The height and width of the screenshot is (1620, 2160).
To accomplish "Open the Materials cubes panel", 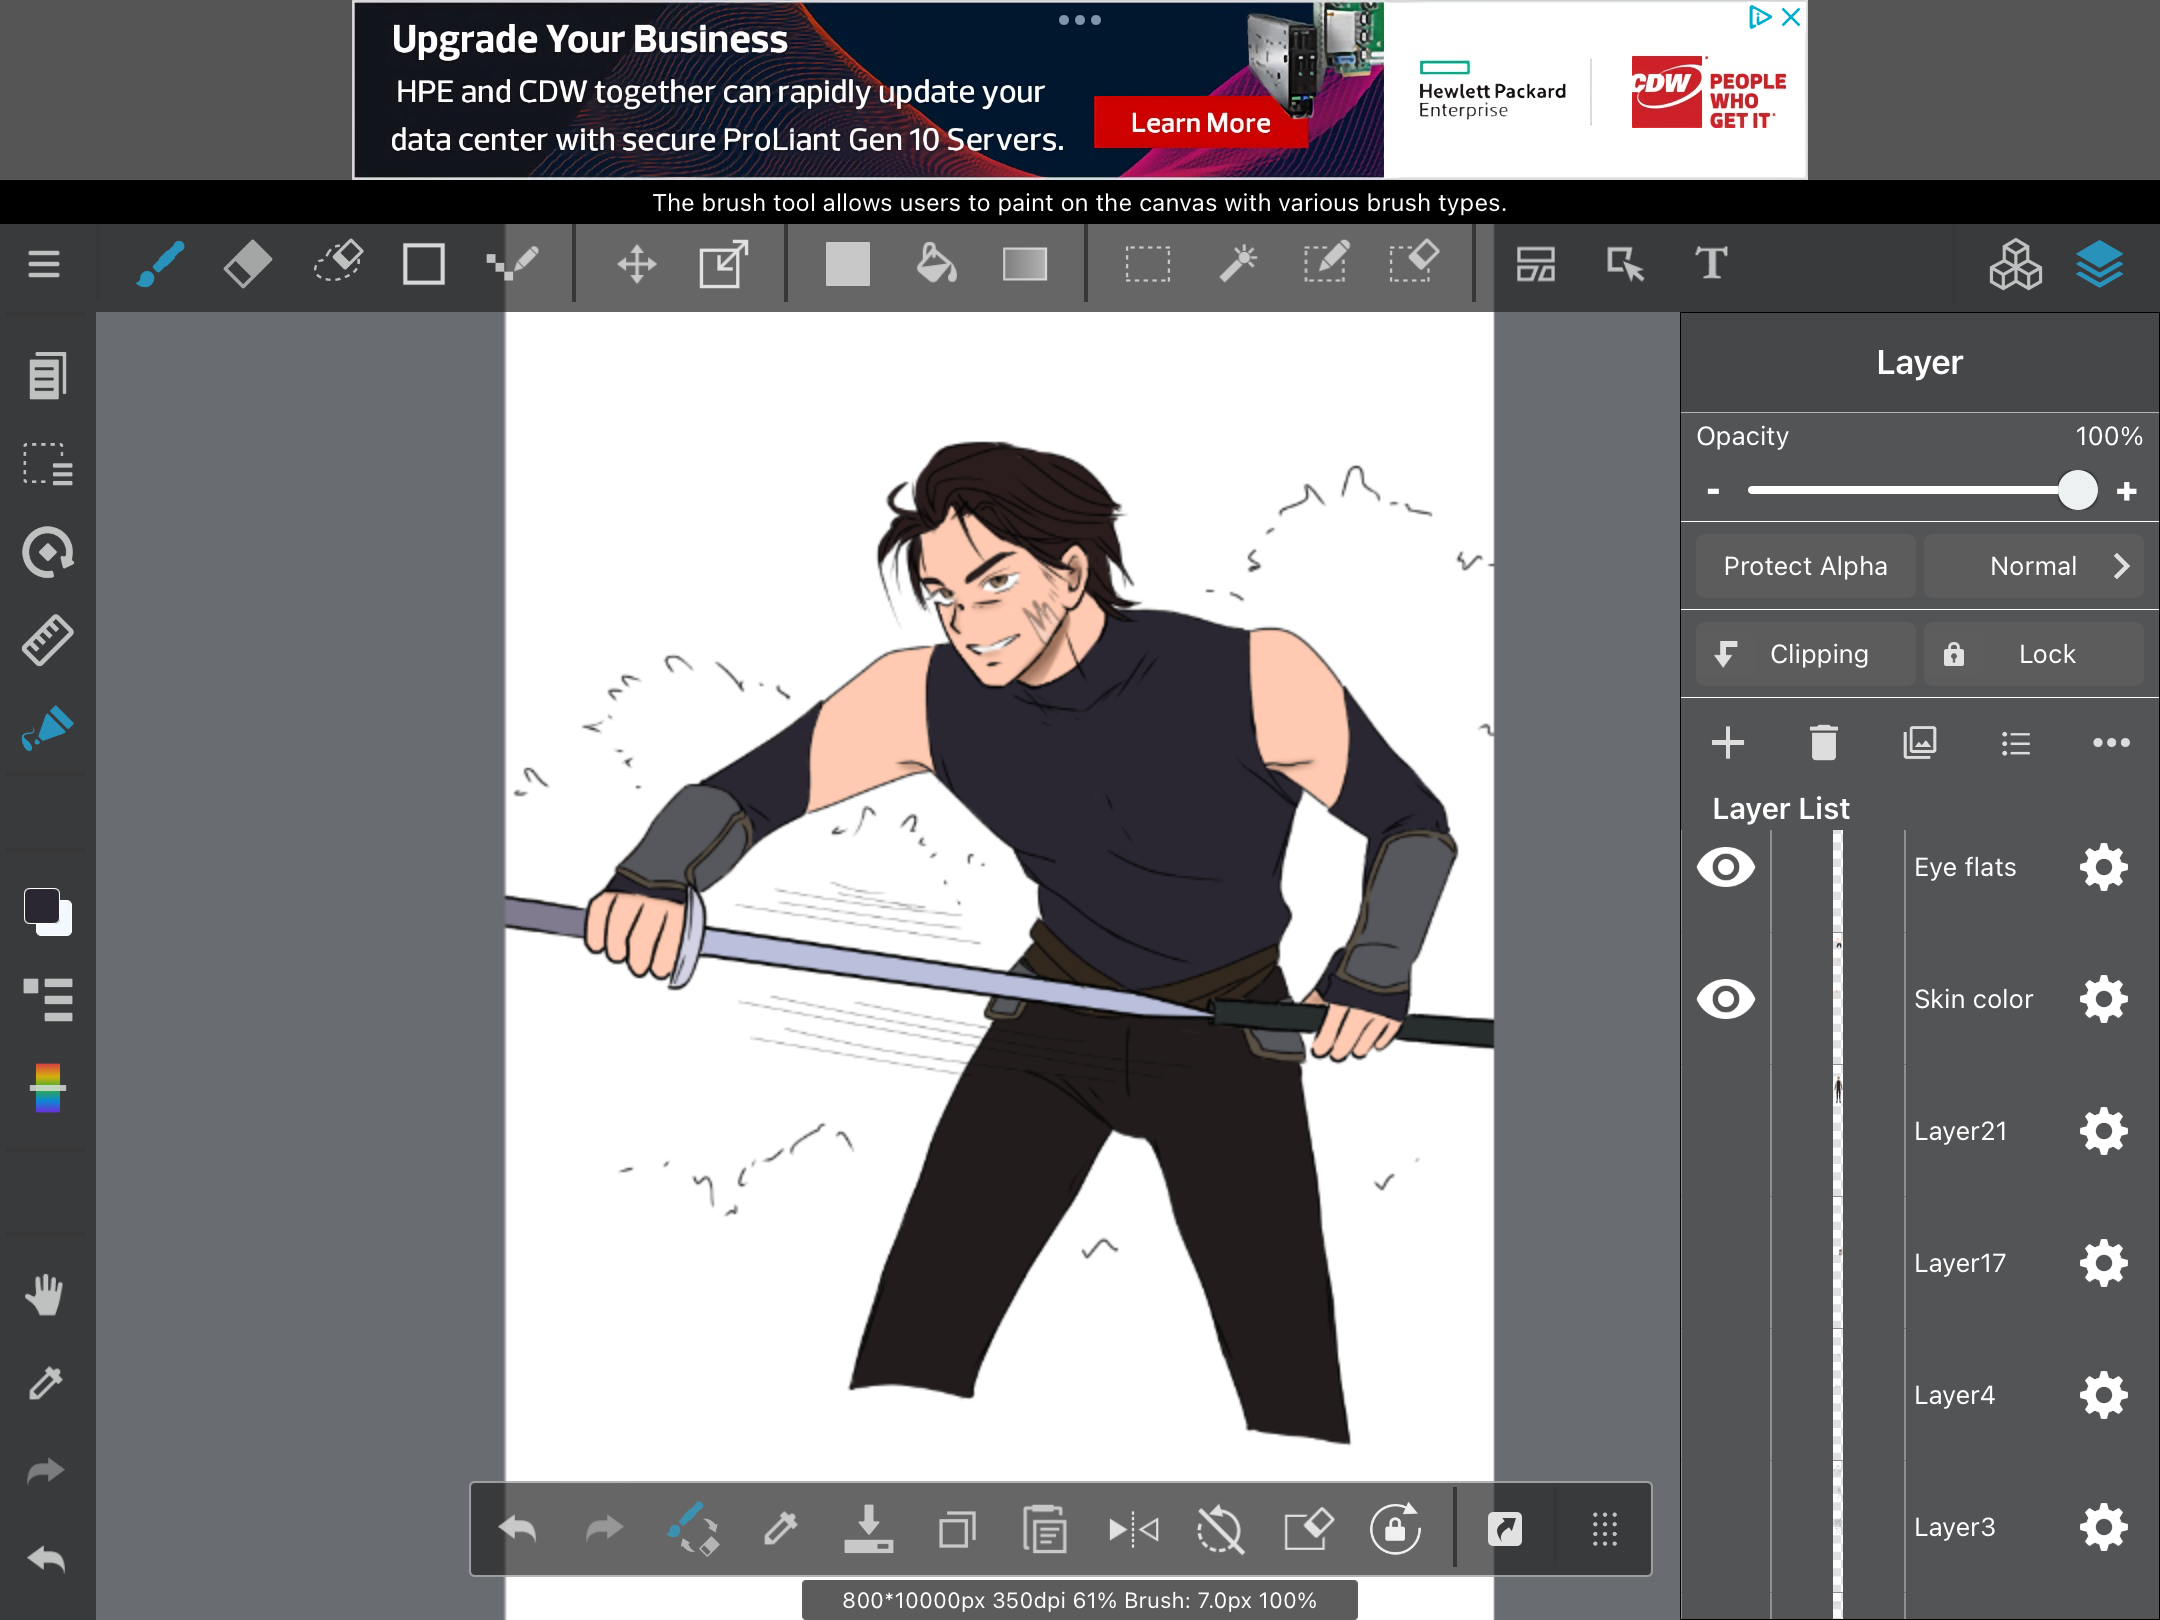I will pyautogui.click(x=2014, y=265).
